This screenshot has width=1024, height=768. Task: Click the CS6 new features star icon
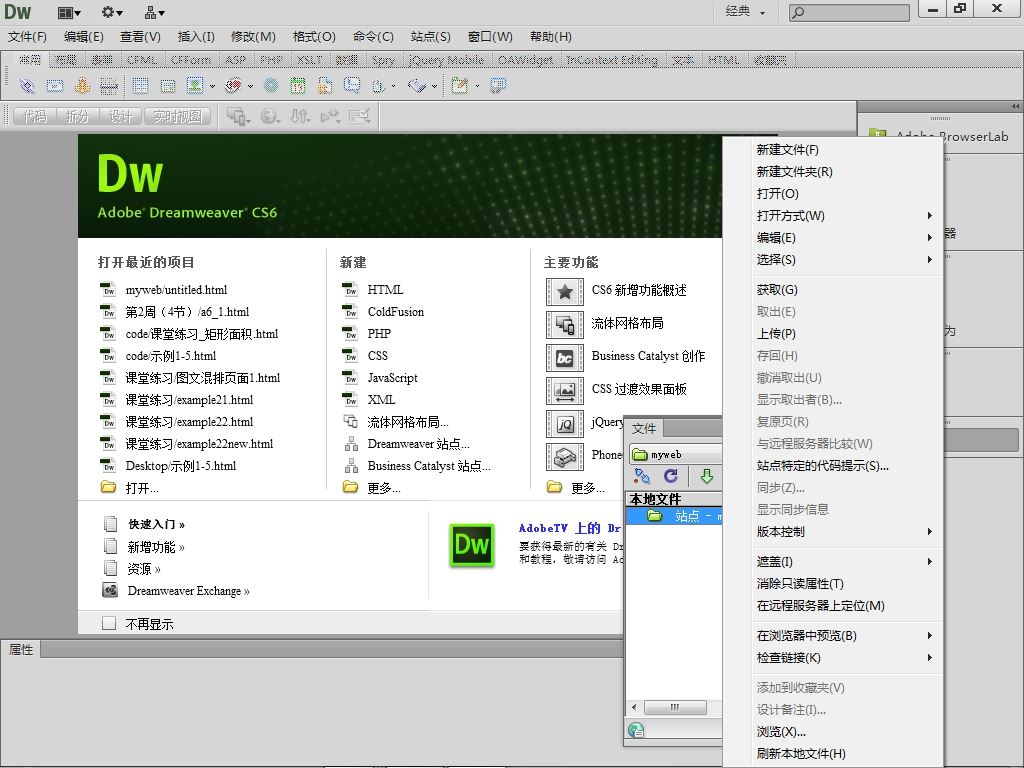click(565, 291)
